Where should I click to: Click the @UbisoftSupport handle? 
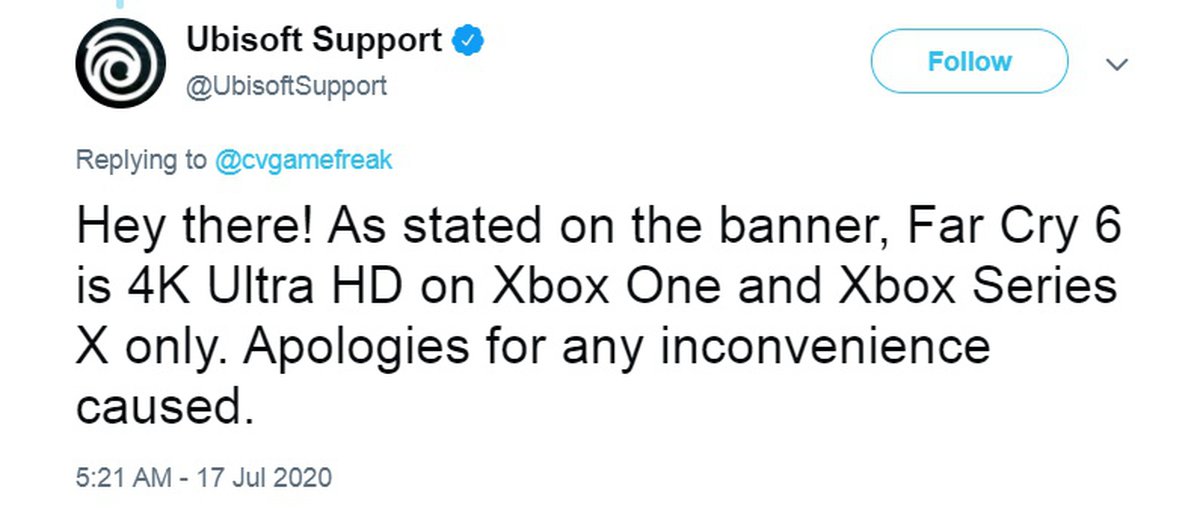286,86
